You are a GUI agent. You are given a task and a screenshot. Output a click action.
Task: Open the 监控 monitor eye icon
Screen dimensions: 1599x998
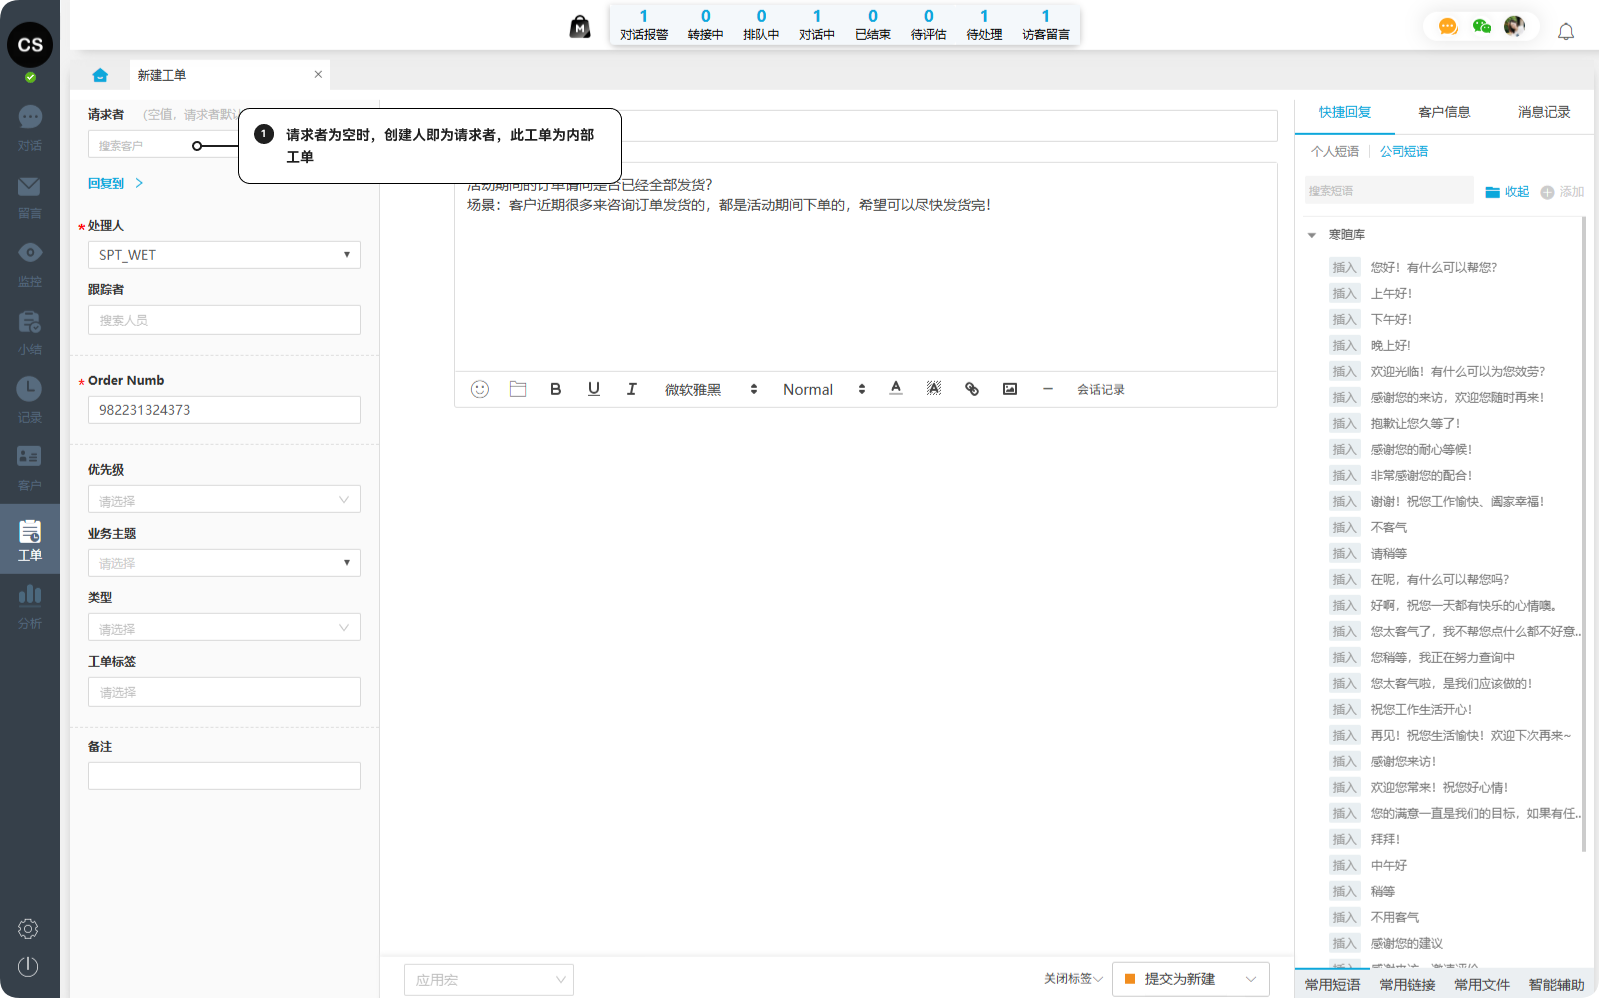(x=30, y=253)
